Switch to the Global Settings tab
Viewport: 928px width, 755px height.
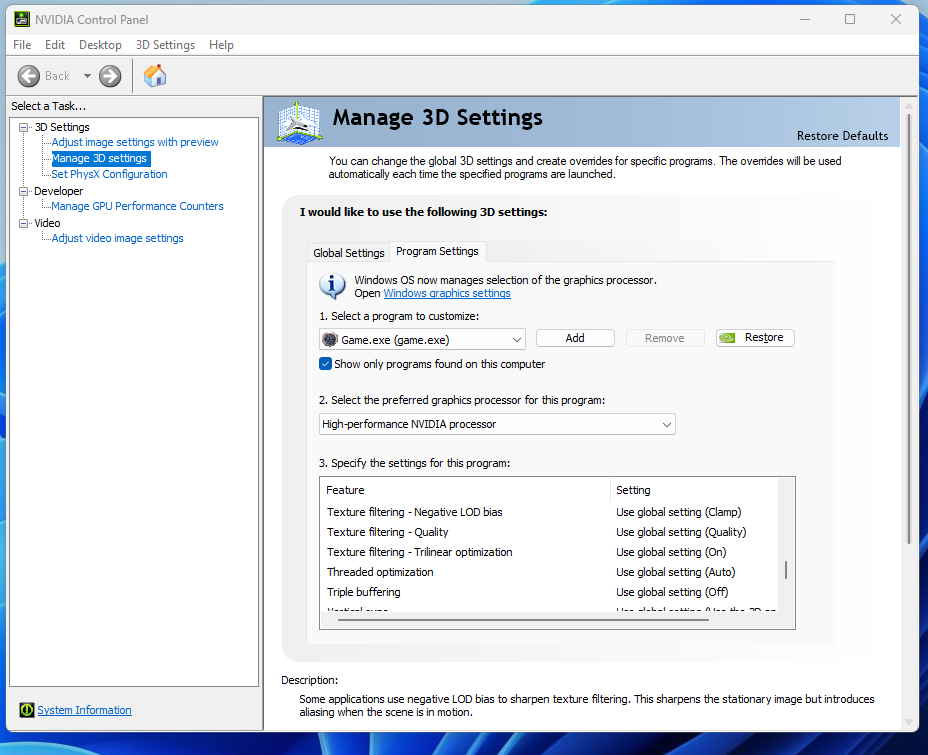pos(349,253)
